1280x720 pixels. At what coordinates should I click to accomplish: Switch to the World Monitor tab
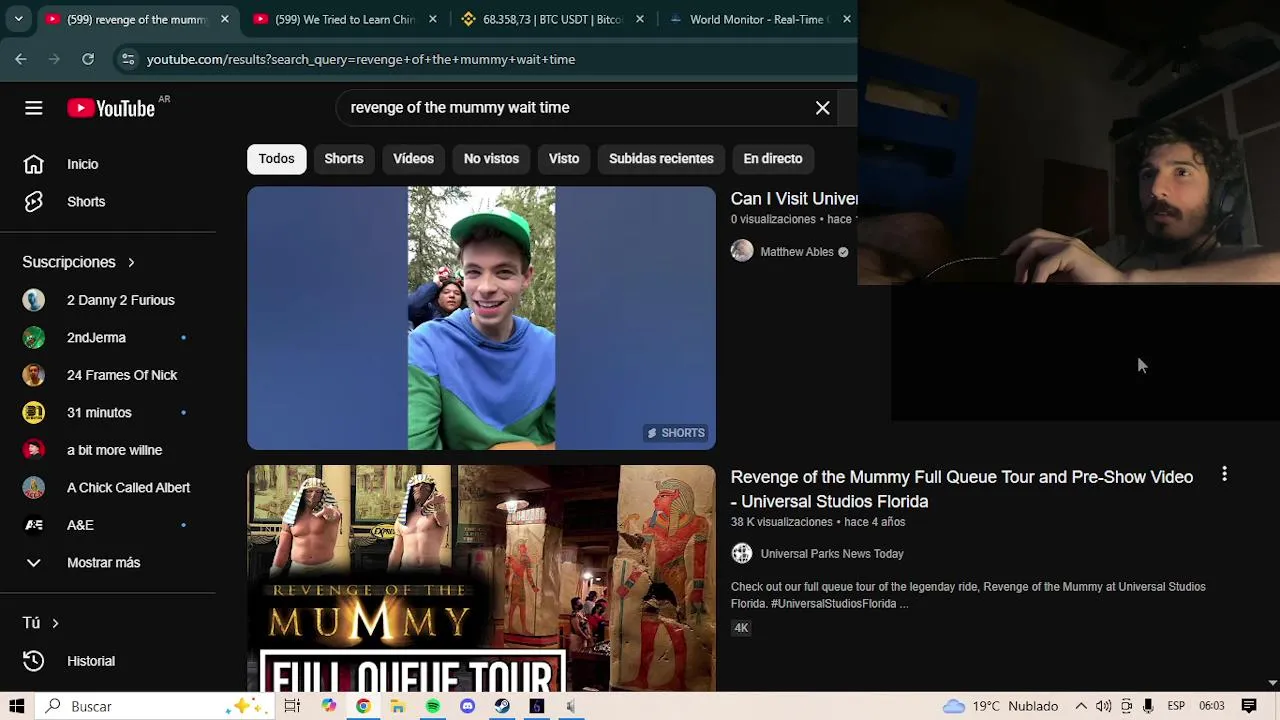(758, 19)
